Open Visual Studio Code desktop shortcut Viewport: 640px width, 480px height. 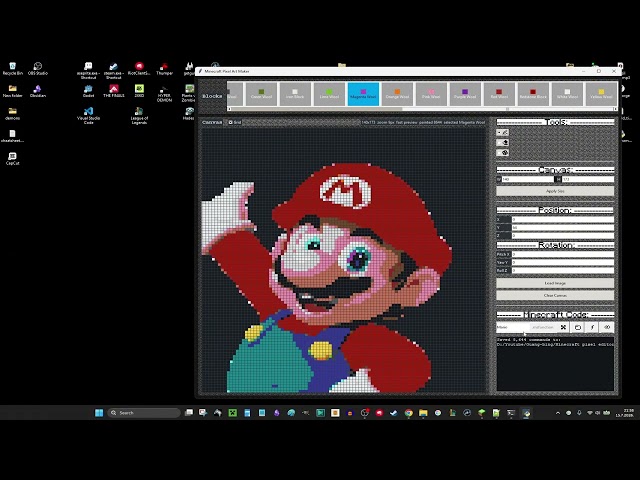(88, 116)
